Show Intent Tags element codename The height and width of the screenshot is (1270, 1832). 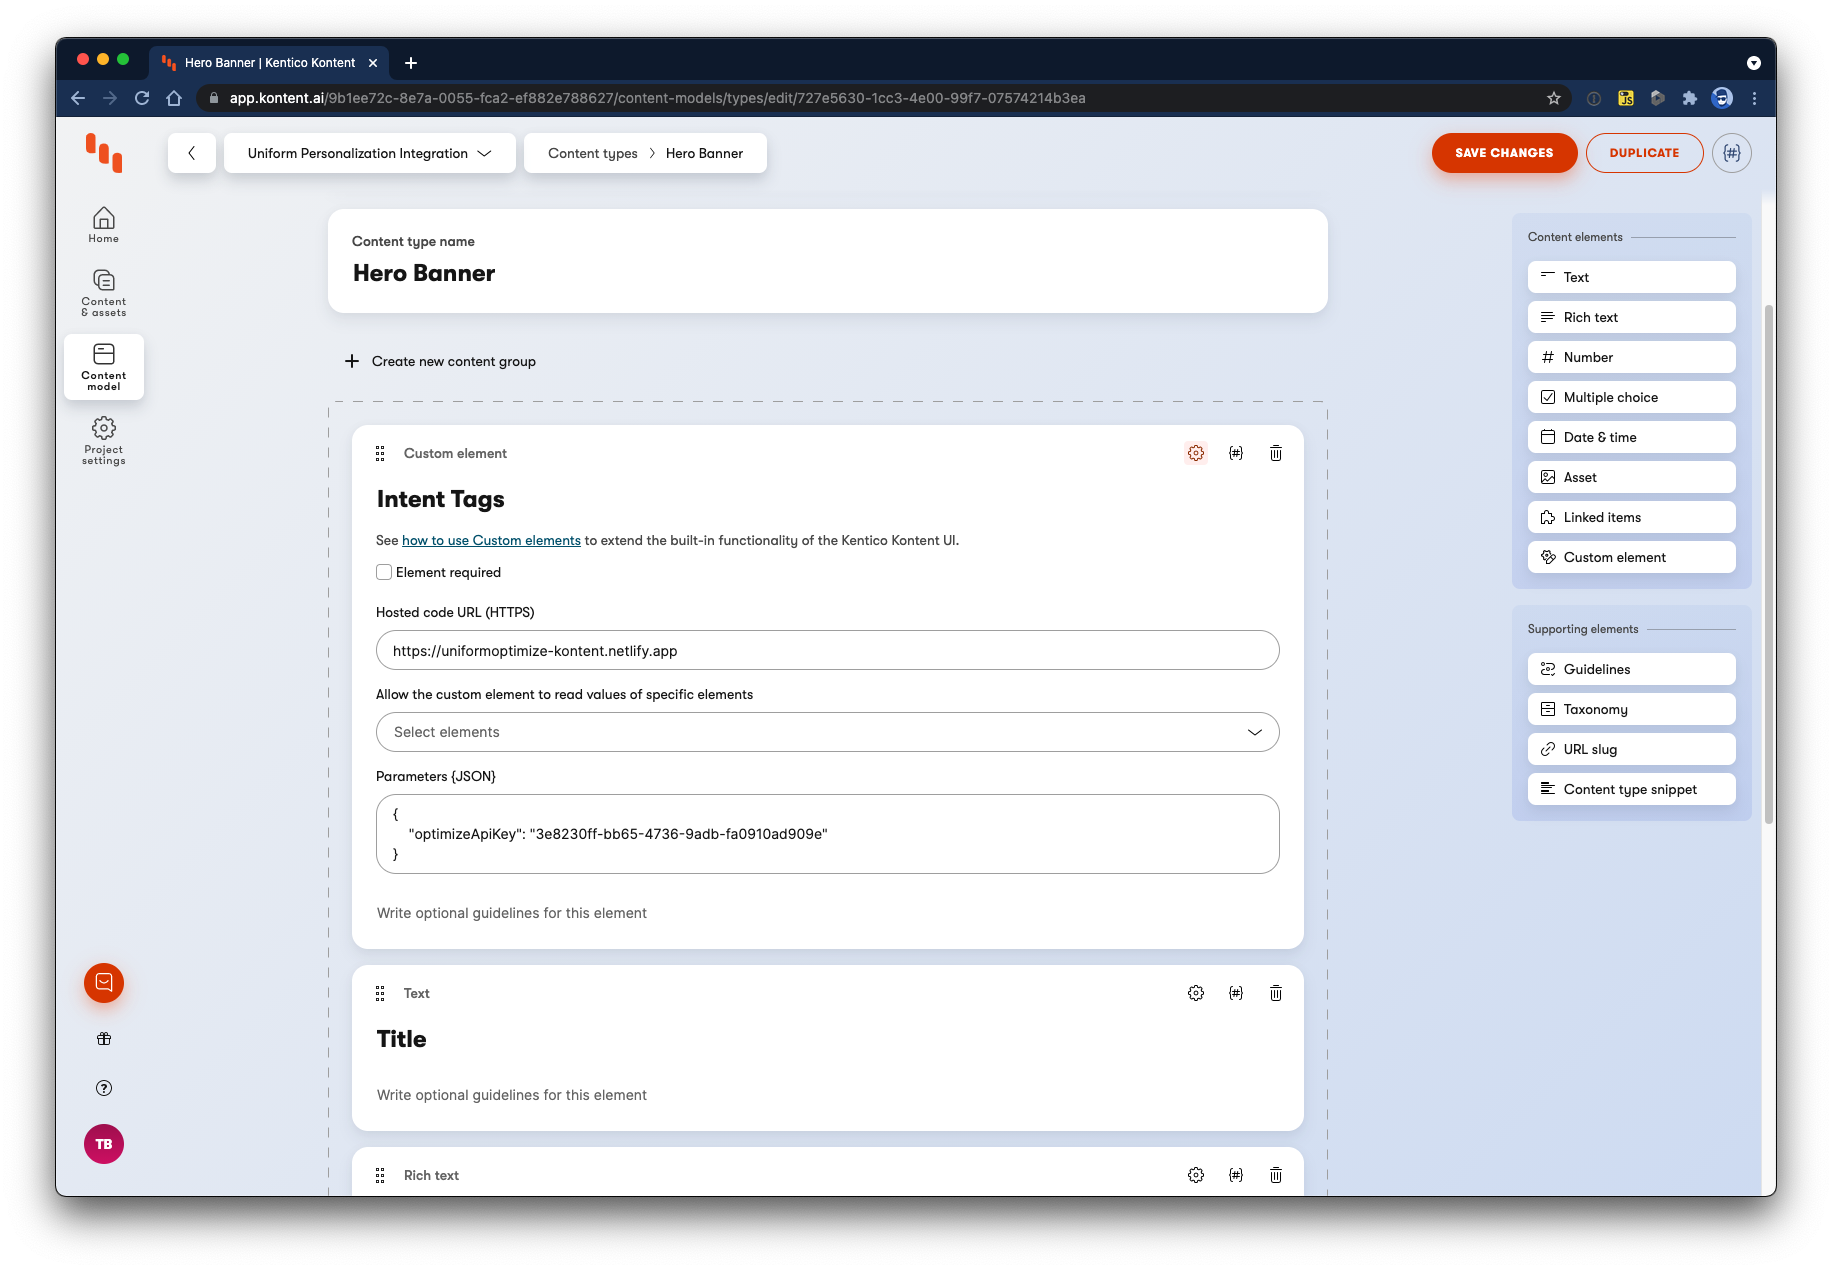1236,453
